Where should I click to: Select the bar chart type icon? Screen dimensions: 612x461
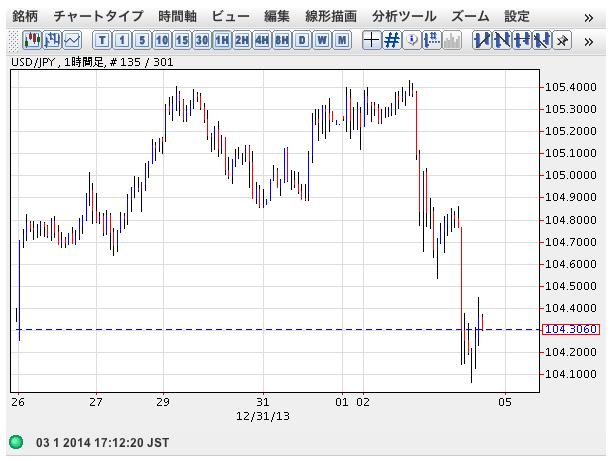pyautogui.click(x=52, y=40)
